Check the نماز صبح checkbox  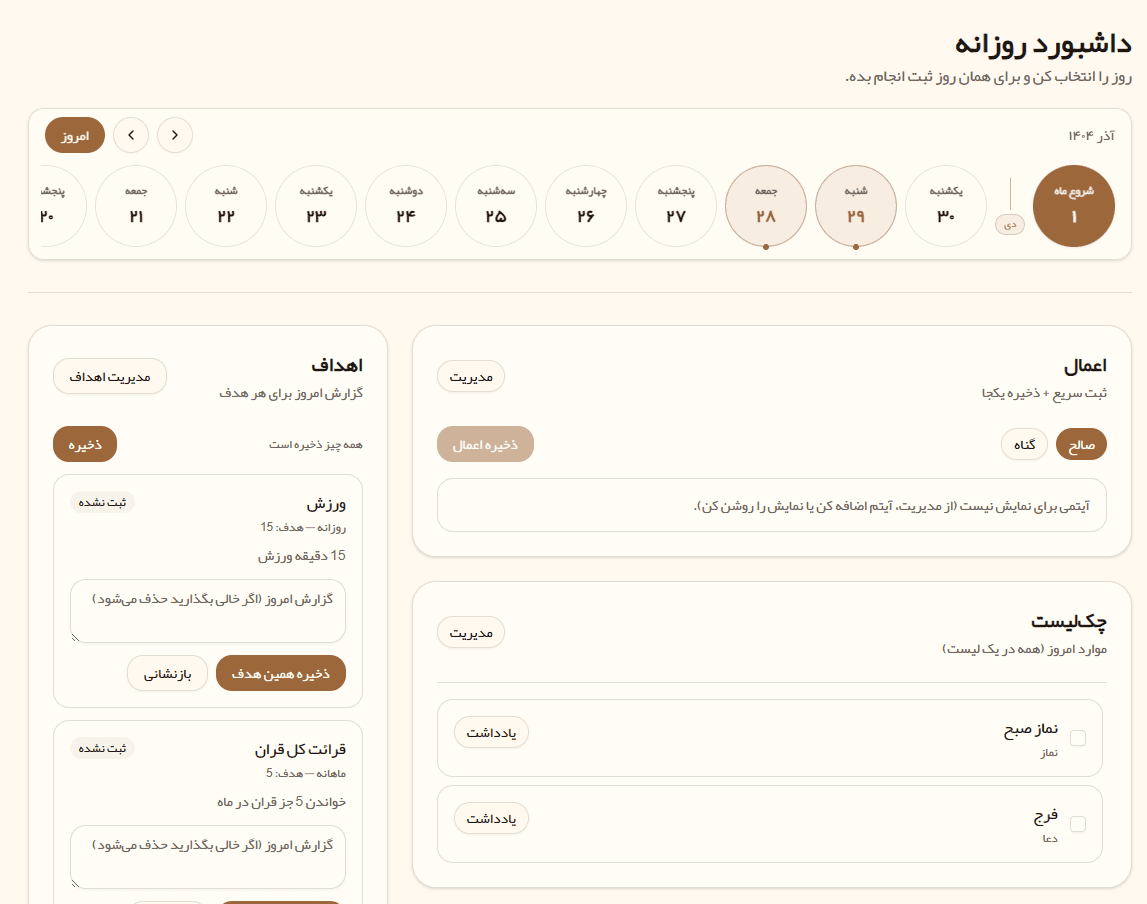click(x=1078, y=738)
